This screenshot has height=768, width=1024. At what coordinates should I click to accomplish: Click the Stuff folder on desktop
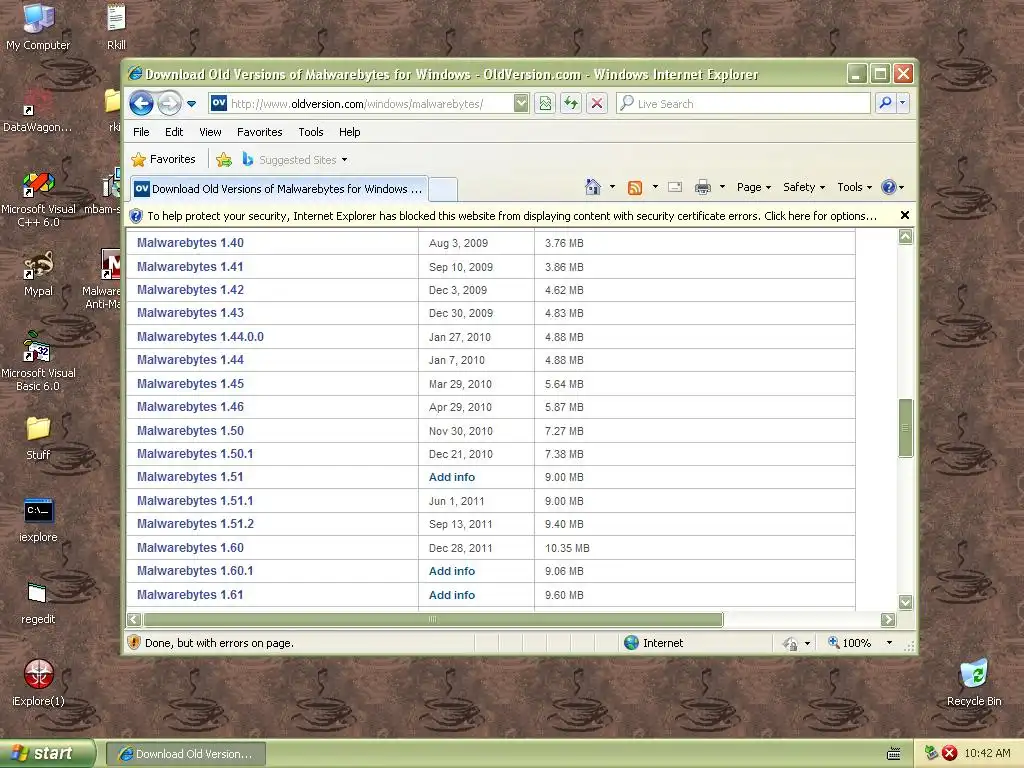tap(38, 438)
